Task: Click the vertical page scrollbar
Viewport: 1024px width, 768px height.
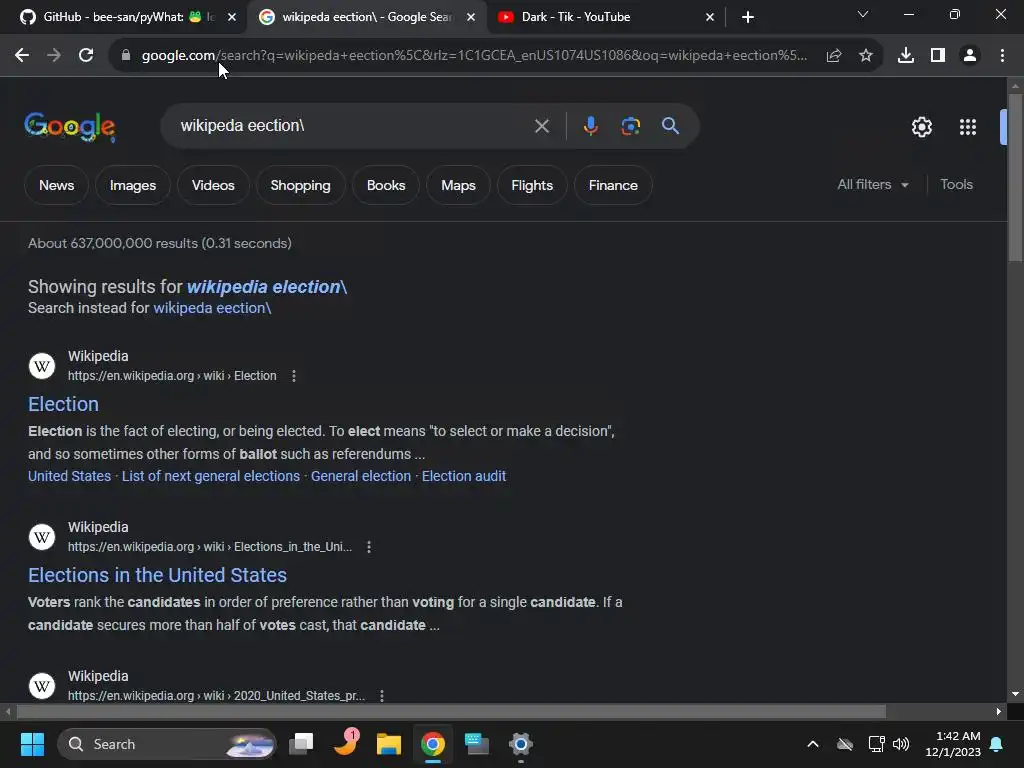Action: (1015, 178)
